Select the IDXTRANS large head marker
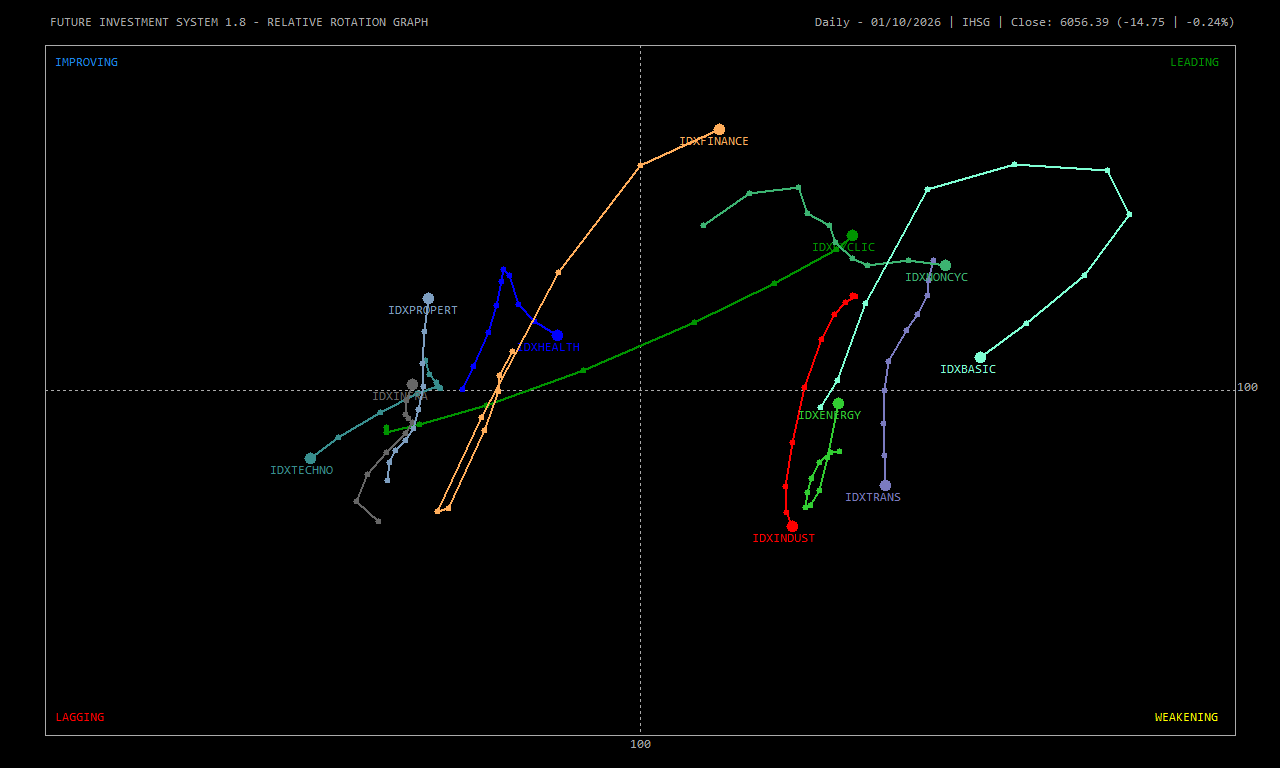Image resolution: width=1280 pixels, height=768 pixels. (x=885, y=486)
